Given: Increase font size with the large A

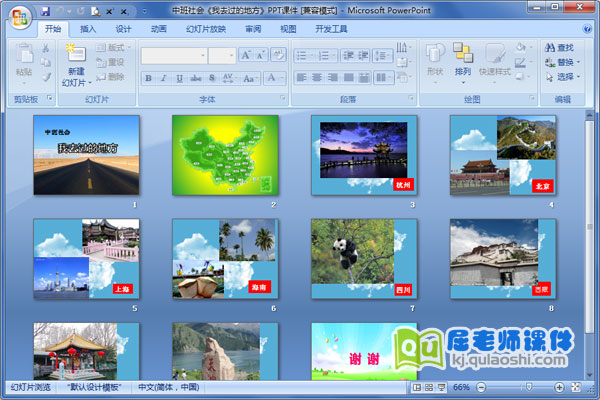Looking at the screenshot, I should [x=245, y=56].
